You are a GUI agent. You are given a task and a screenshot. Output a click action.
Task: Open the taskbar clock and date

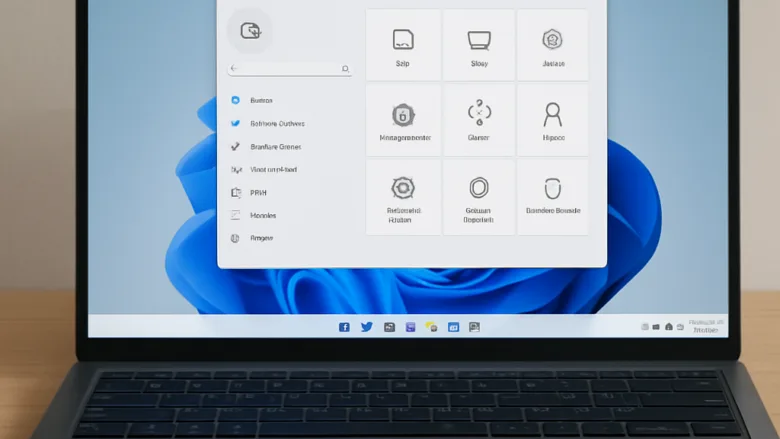coord(706,326)
